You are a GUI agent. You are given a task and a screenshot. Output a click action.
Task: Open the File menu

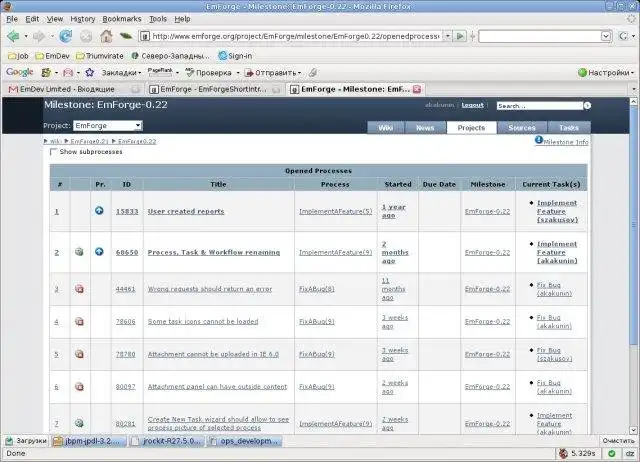pos(12,19)
